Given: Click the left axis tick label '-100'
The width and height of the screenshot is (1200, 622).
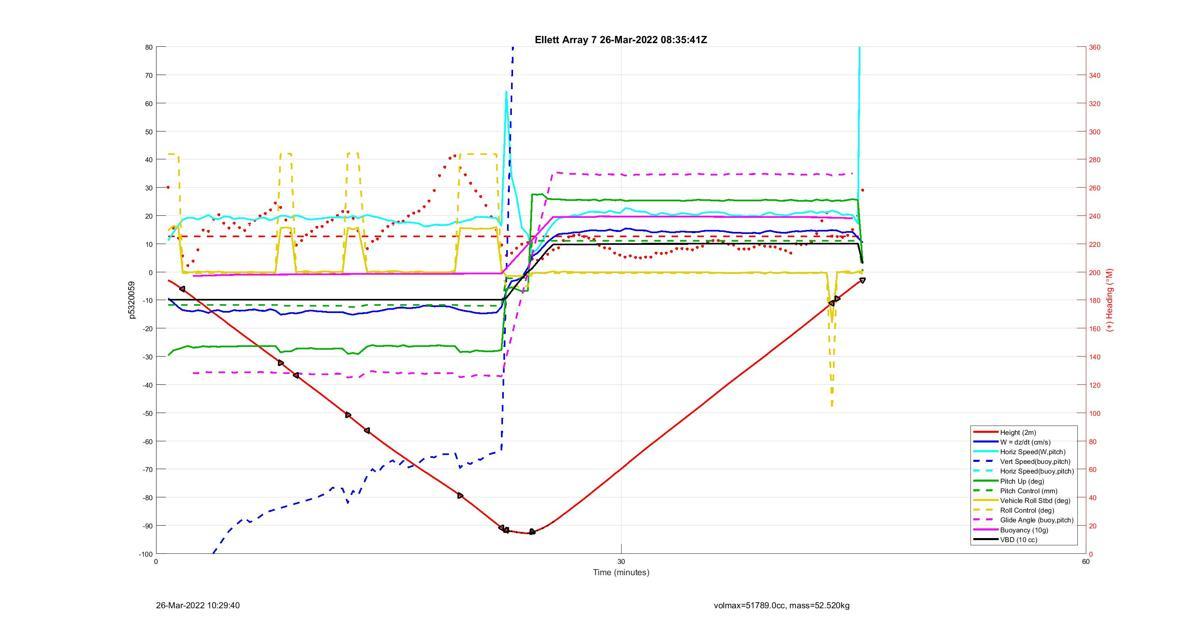Looking at the screenshot, I should pos(146,554).
